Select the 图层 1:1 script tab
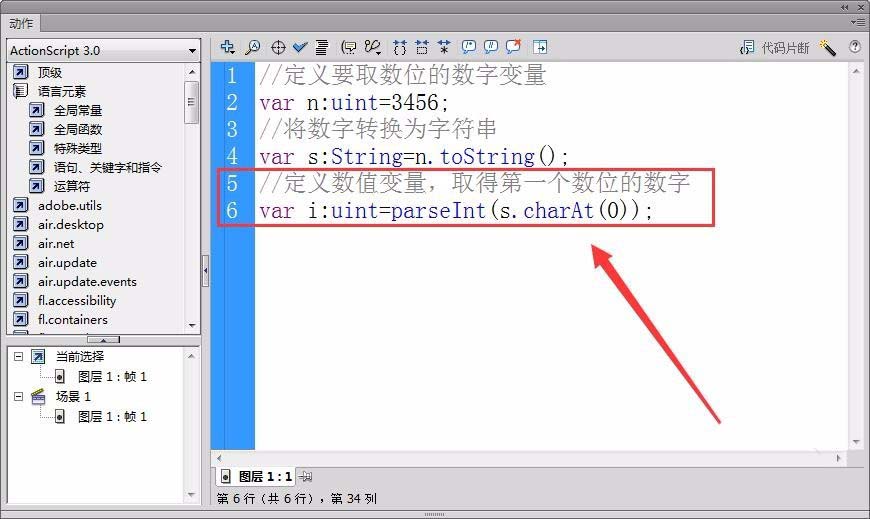The image size is (870, 519). [256, 476]
